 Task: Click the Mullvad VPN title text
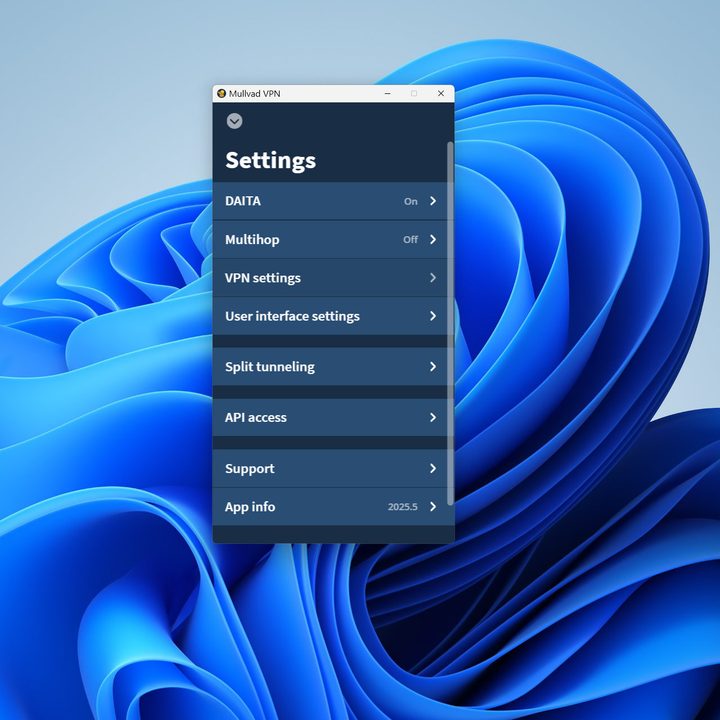pyautogui.click(x=254, y=94)
